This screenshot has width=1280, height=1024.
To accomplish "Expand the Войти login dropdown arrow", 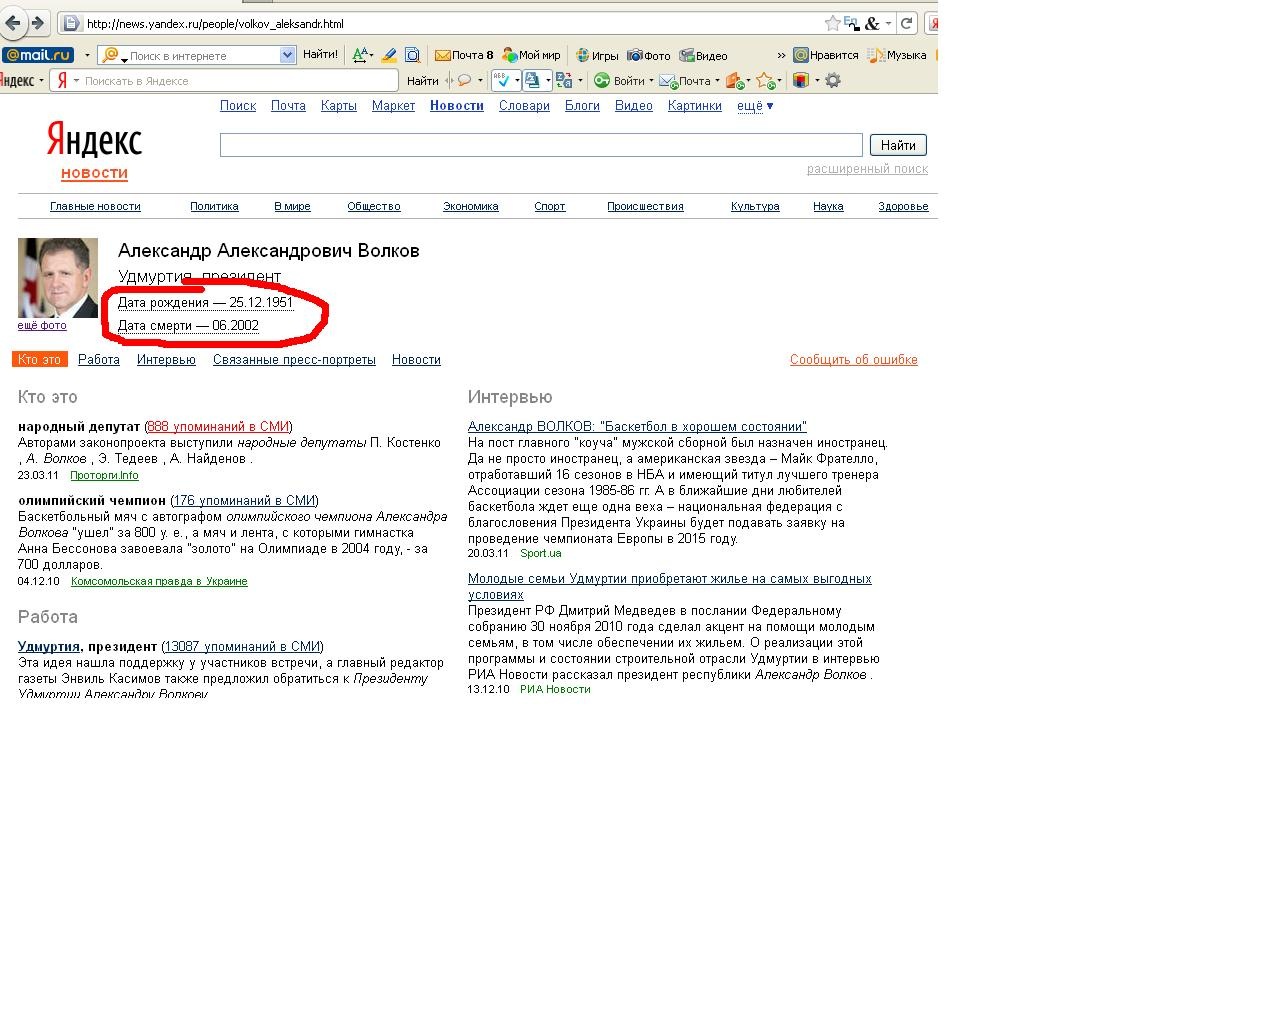I will 651,81.
